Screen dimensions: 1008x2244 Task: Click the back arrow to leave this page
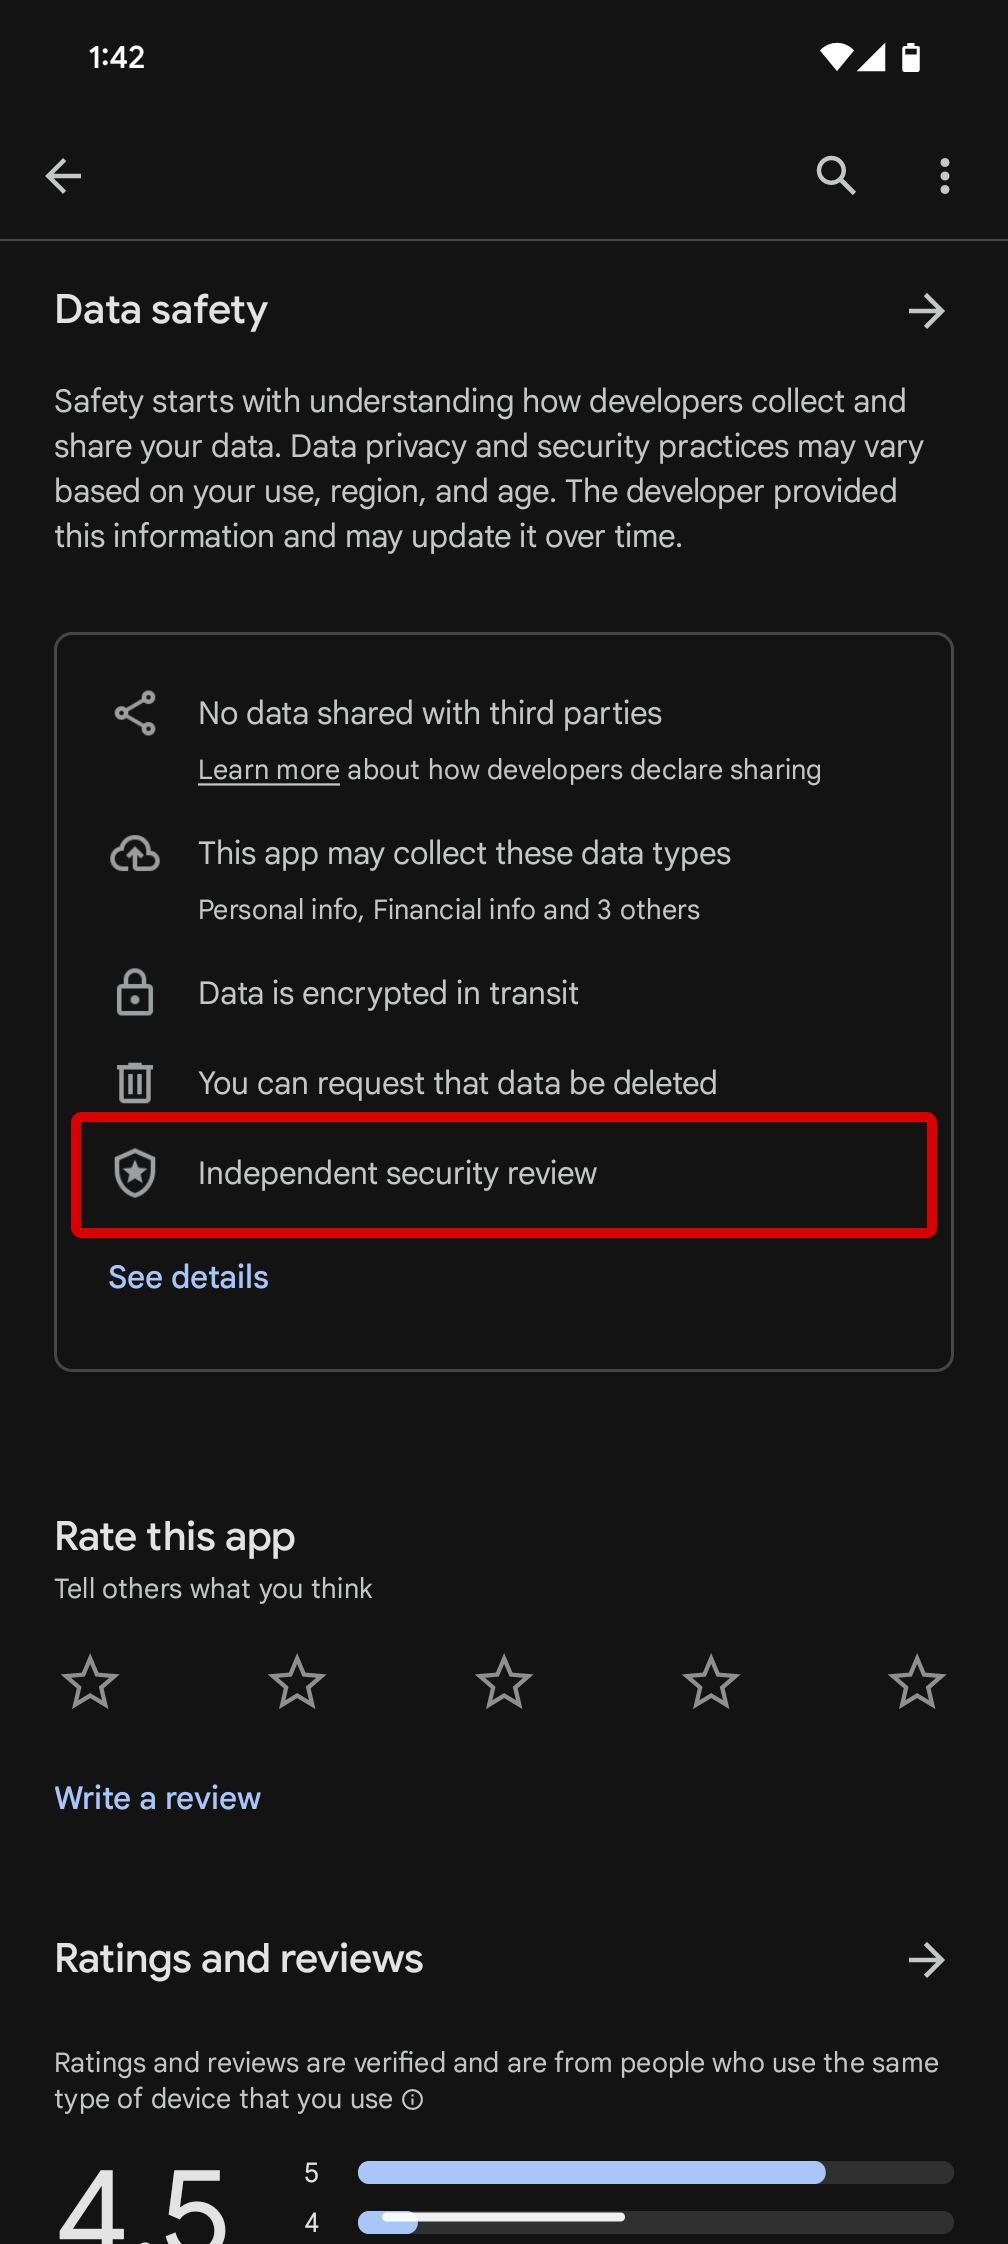(63, 175)
